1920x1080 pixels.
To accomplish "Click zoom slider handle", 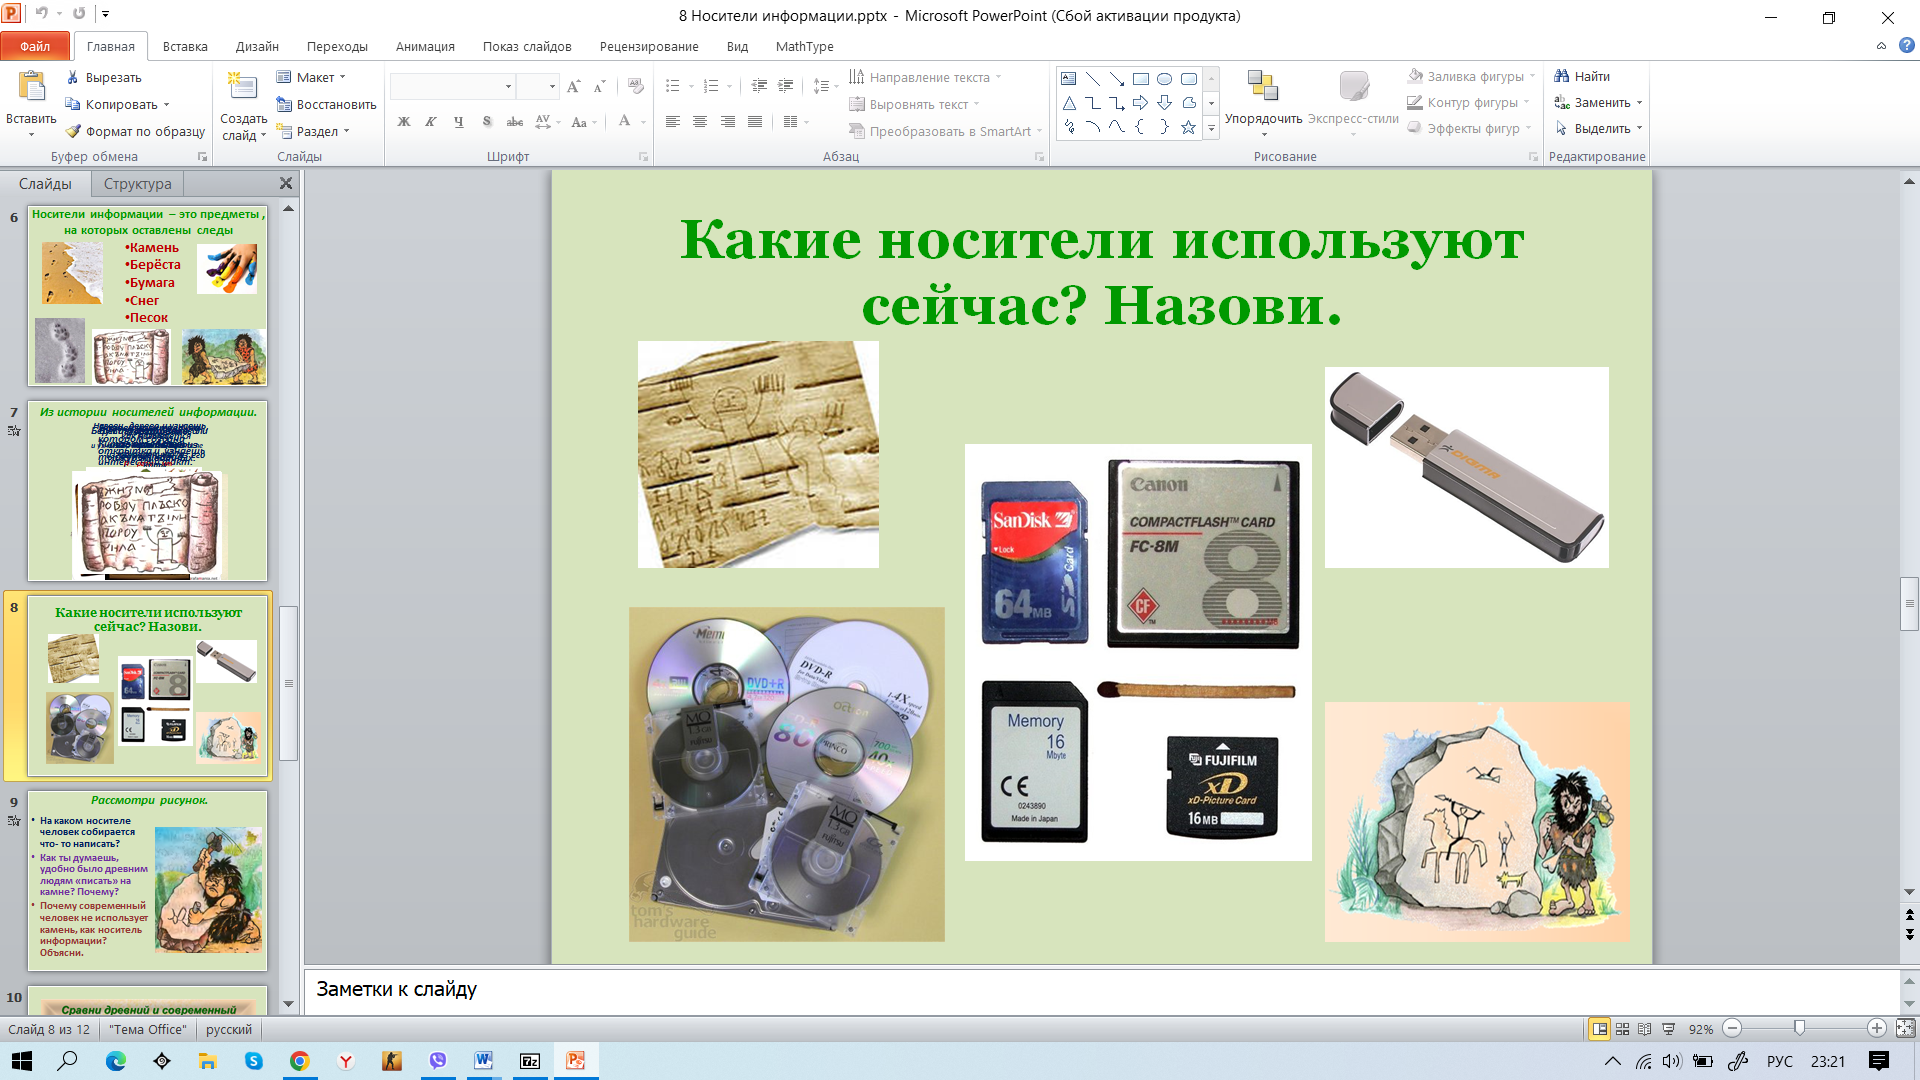I will tap(1799, 1028).
